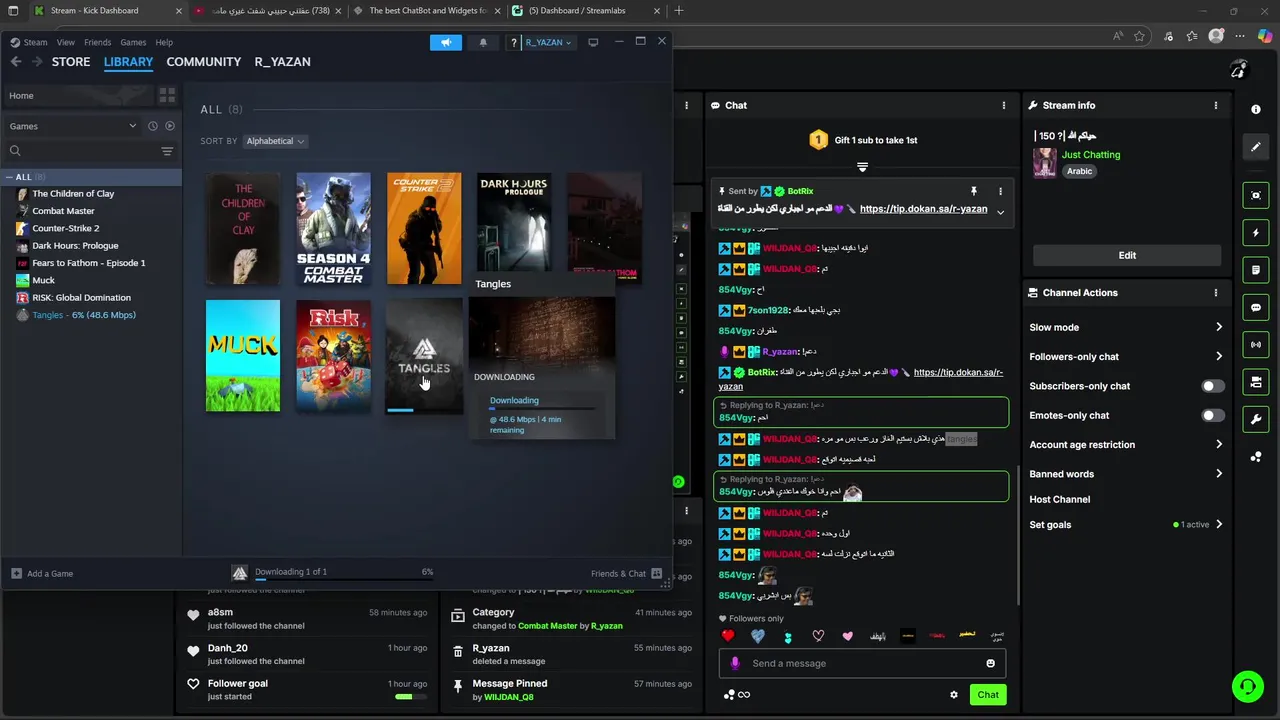Toggle collections grid view beside Home
Viewport: 1280px width, 720px height.
click(x=167, y=95)
